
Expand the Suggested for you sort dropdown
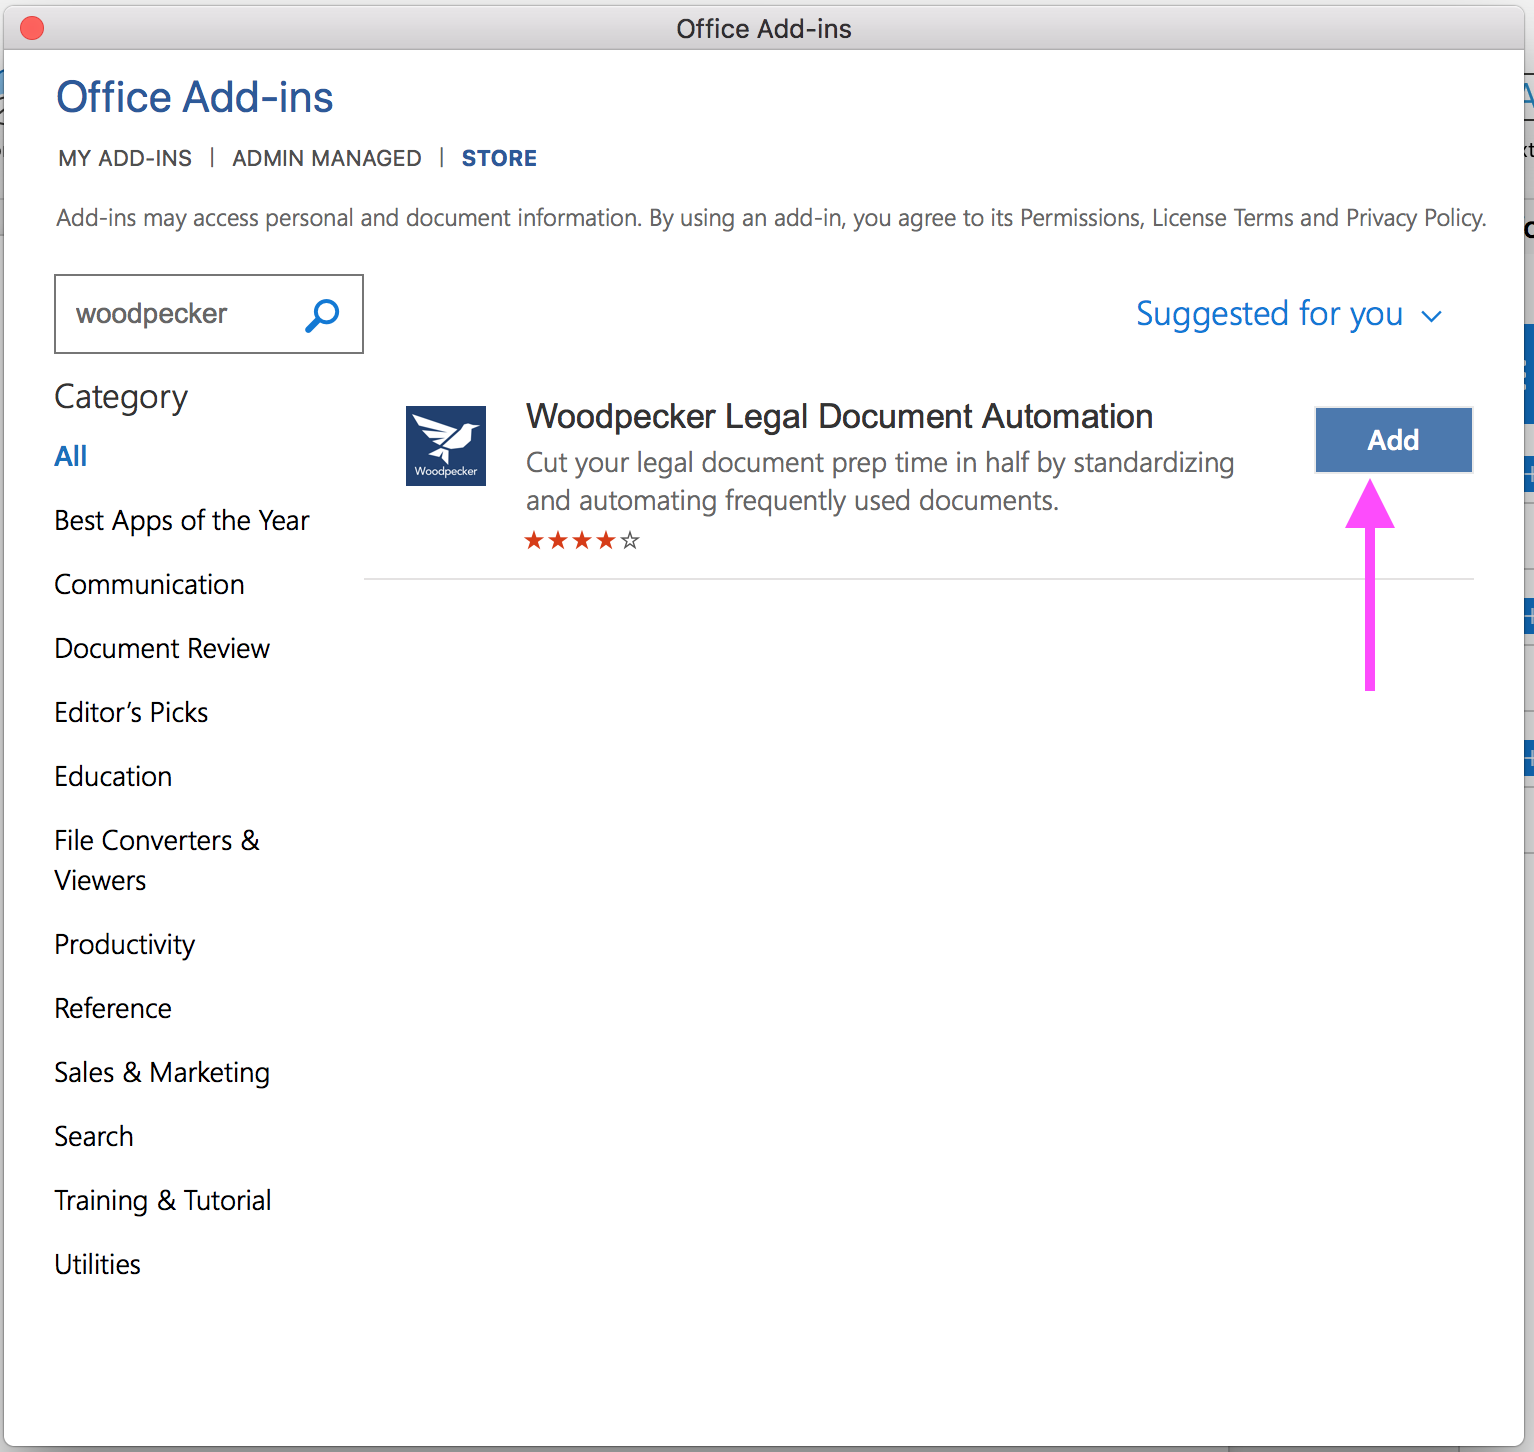pyautogui.click(x=1289, y=314)
